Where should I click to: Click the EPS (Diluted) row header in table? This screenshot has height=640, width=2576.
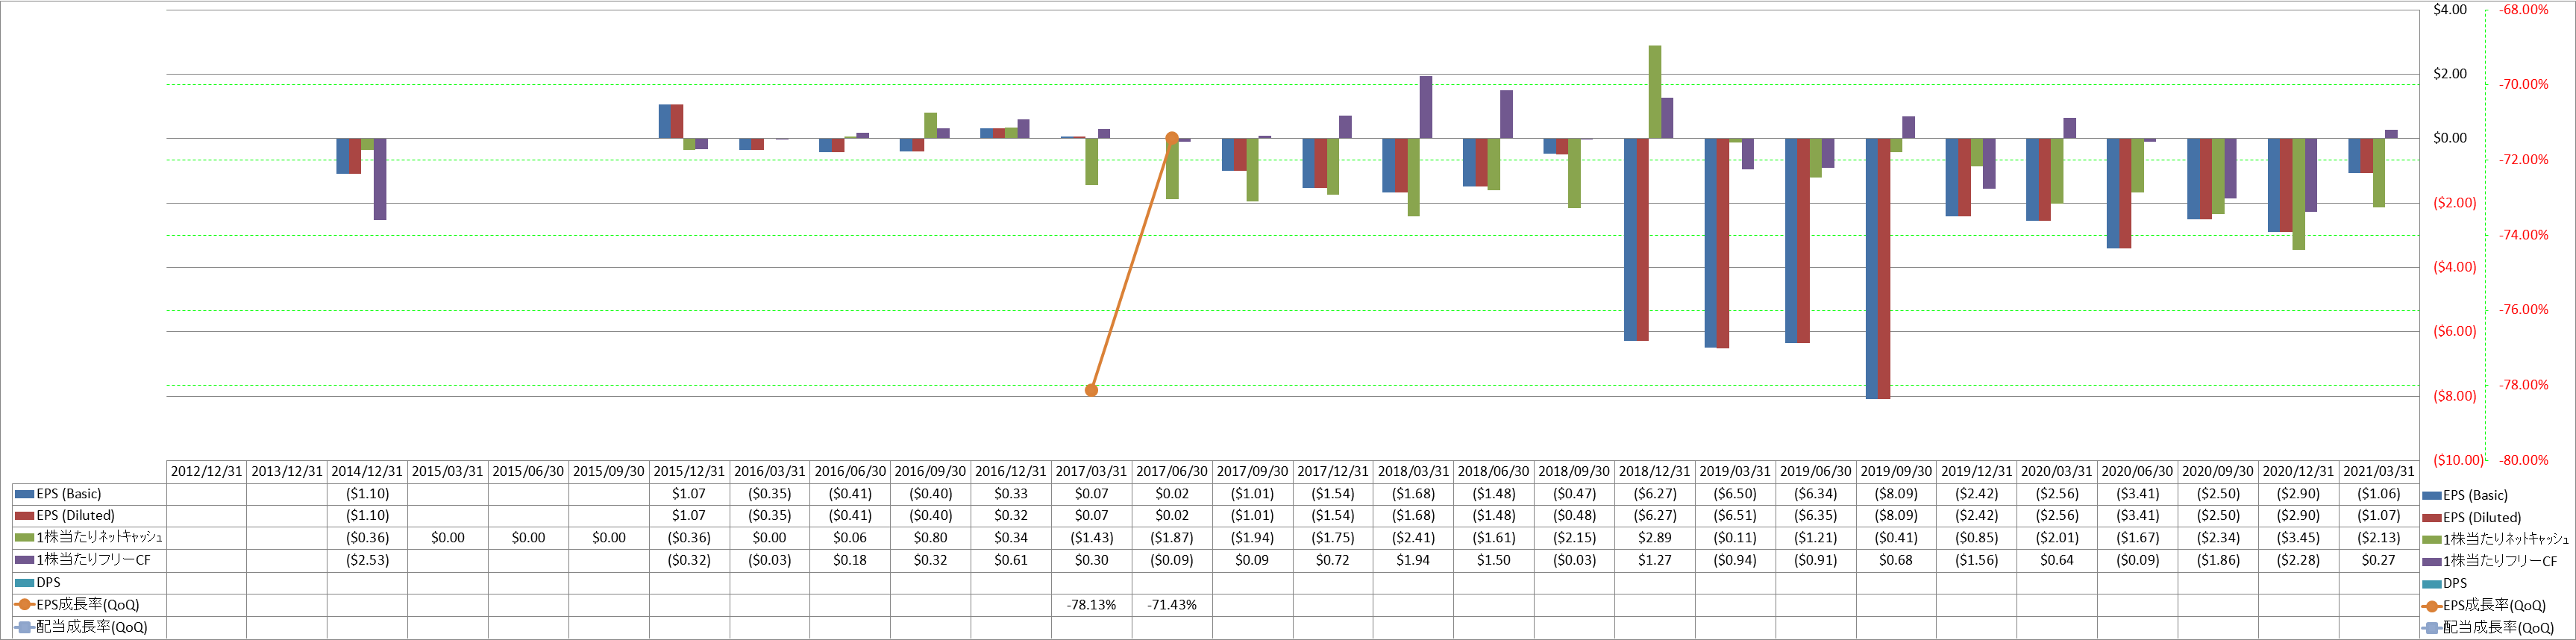[x=89, y=516]
